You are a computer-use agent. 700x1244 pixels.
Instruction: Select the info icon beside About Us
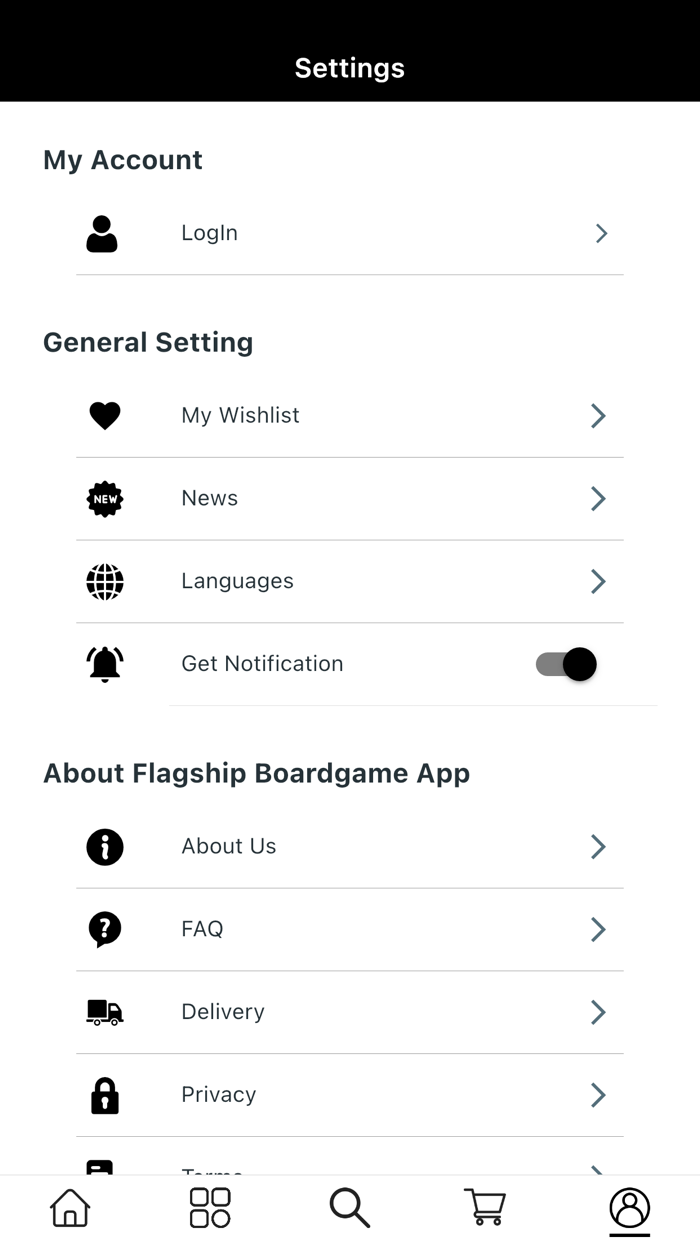[104, 846]
